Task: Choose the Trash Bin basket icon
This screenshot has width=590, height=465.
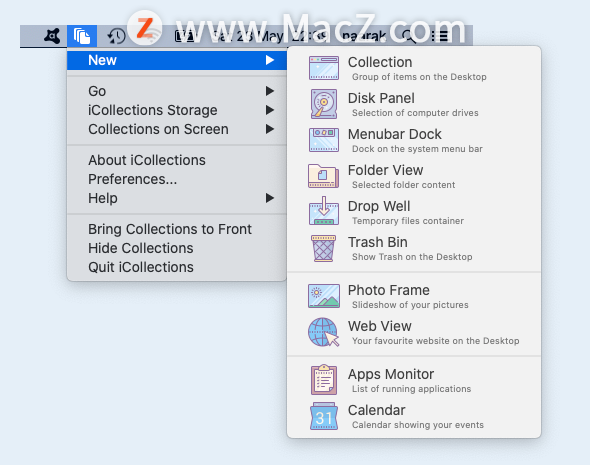Action: (x=324, y=248)
